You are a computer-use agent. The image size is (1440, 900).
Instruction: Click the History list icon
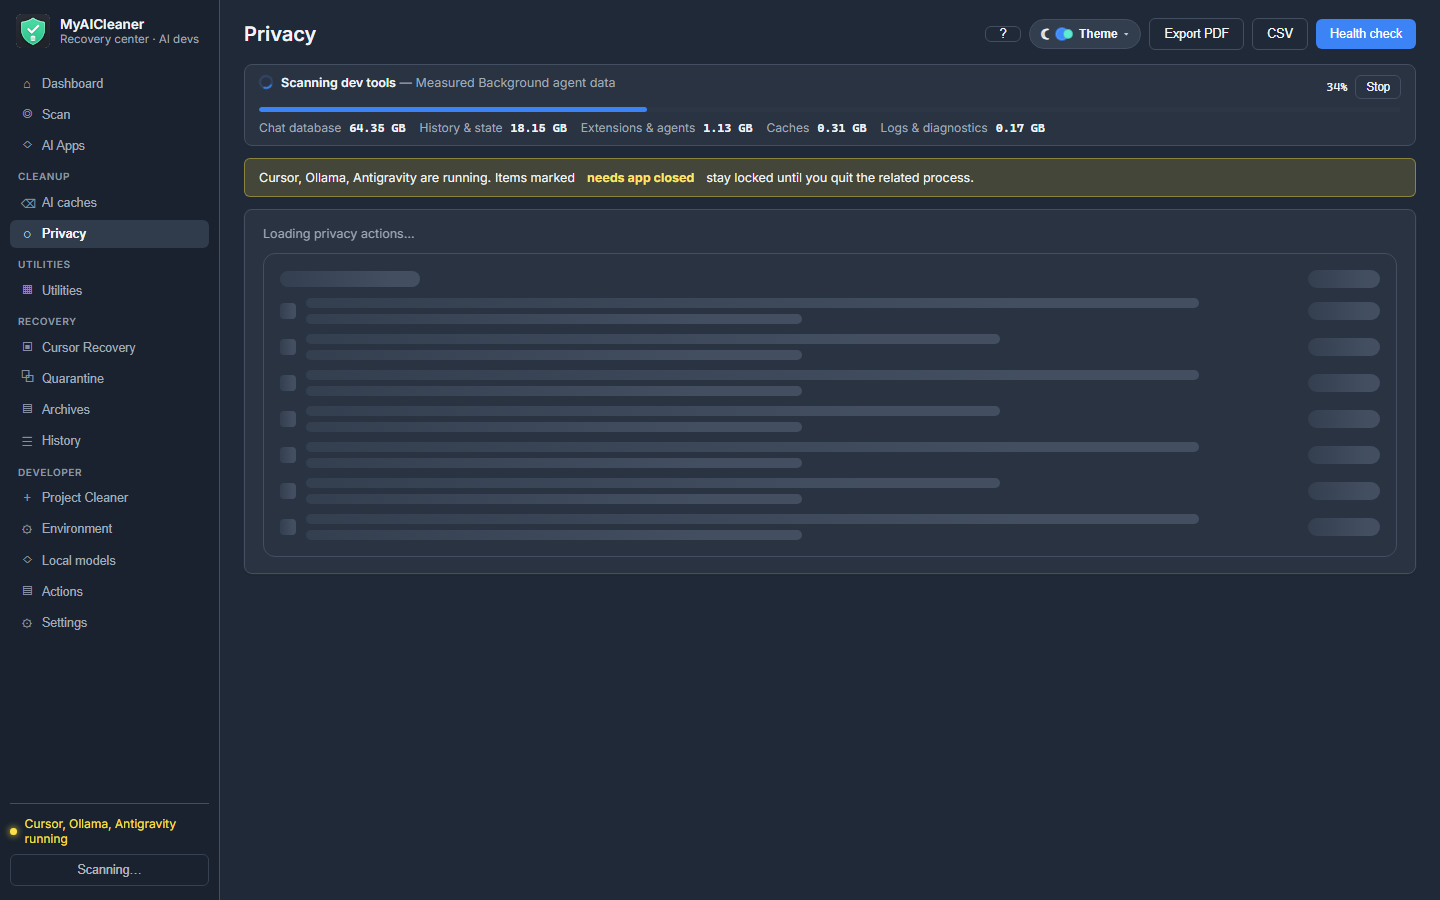click(x=27, y=441)
